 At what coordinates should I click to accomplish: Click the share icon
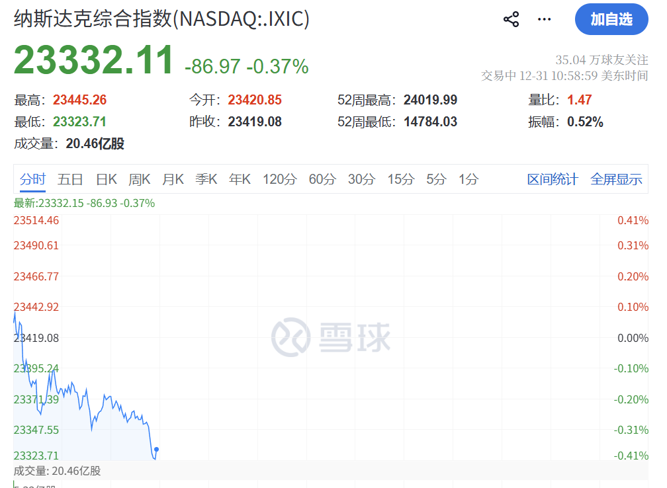coord(511,19)
